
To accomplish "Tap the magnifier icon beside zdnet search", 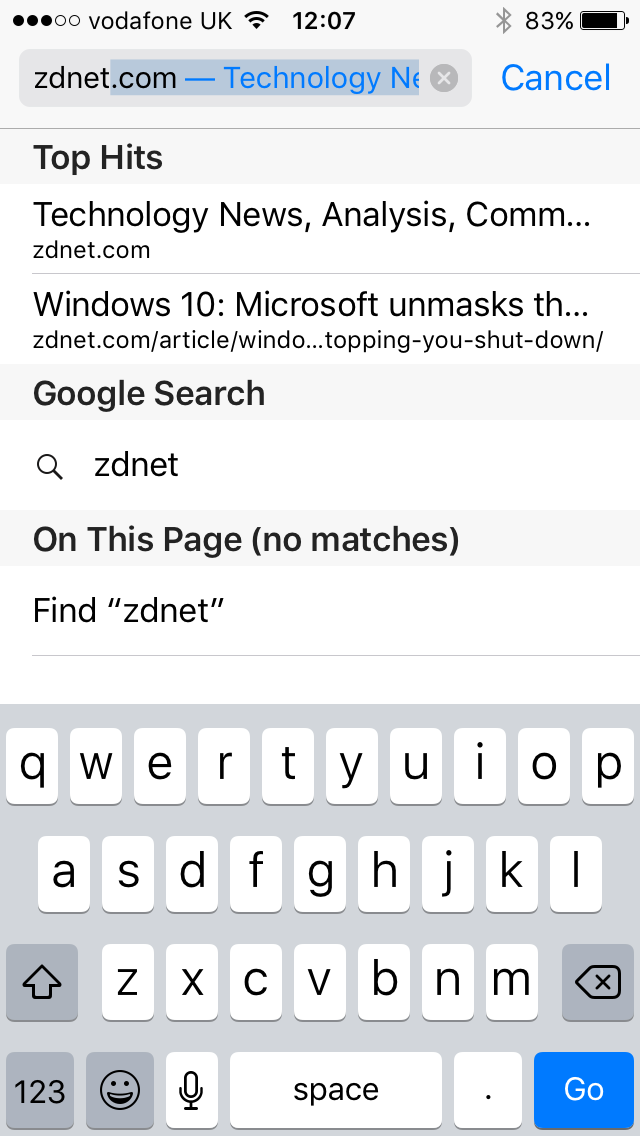I will pos(49,465).
